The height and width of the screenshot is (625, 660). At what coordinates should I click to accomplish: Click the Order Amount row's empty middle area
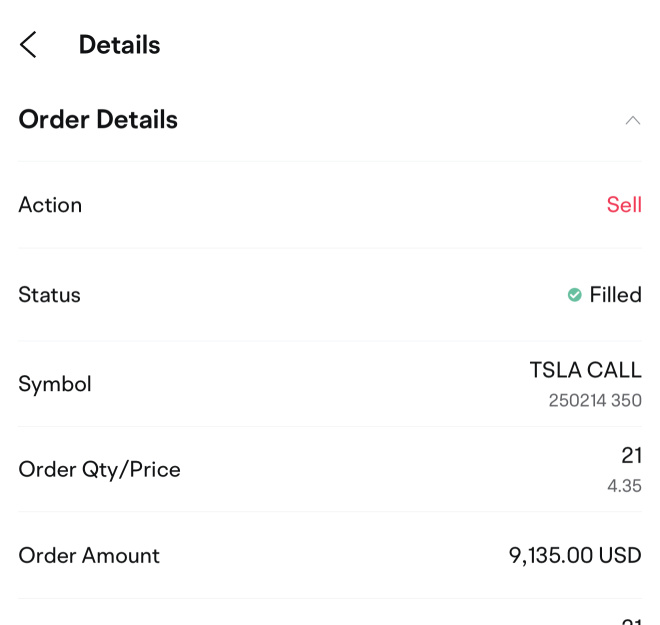[334, 555]
